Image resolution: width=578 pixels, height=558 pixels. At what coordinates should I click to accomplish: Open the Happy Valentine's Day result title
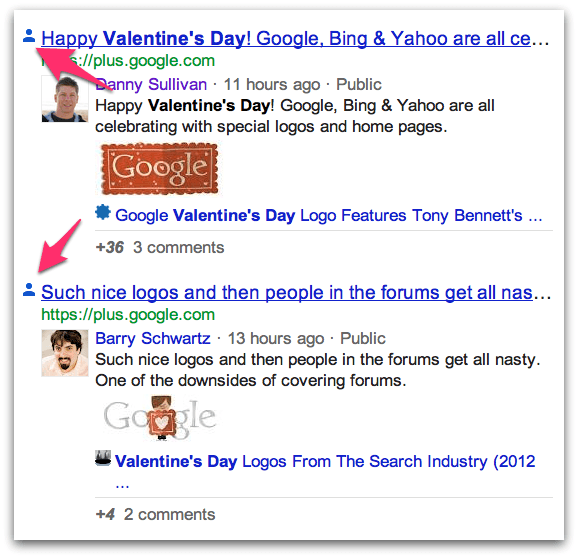(286, 38)
